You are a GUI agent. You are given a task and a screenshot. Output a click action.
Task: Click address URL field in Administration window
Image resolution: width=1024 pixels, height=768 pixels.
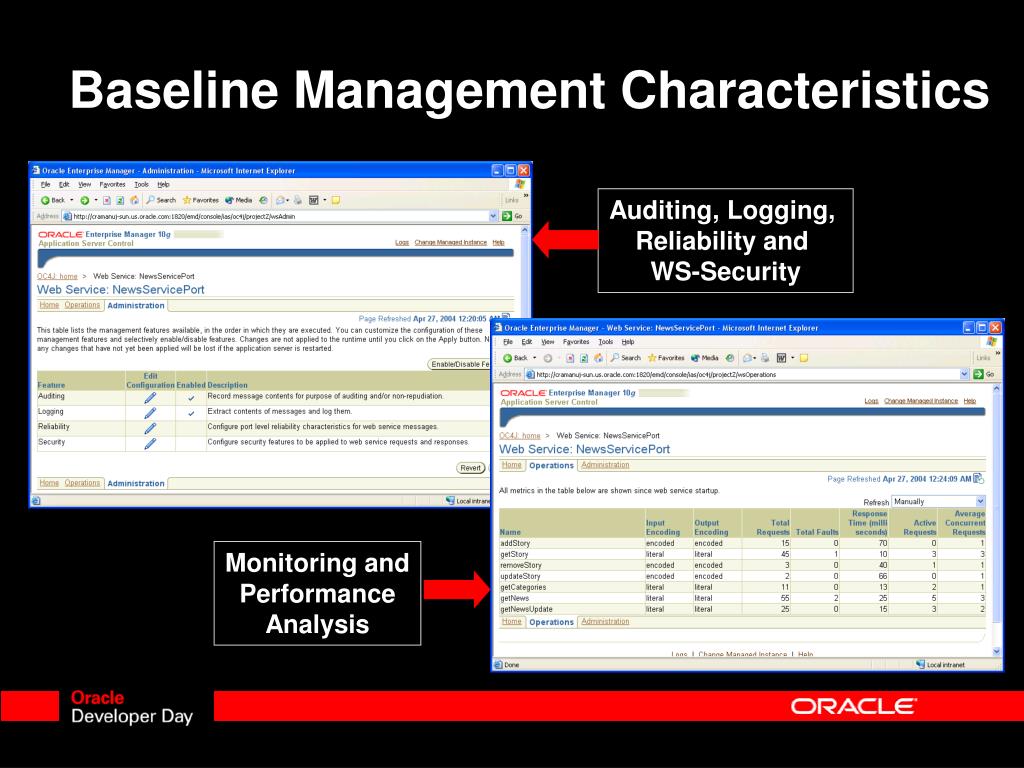281,216
